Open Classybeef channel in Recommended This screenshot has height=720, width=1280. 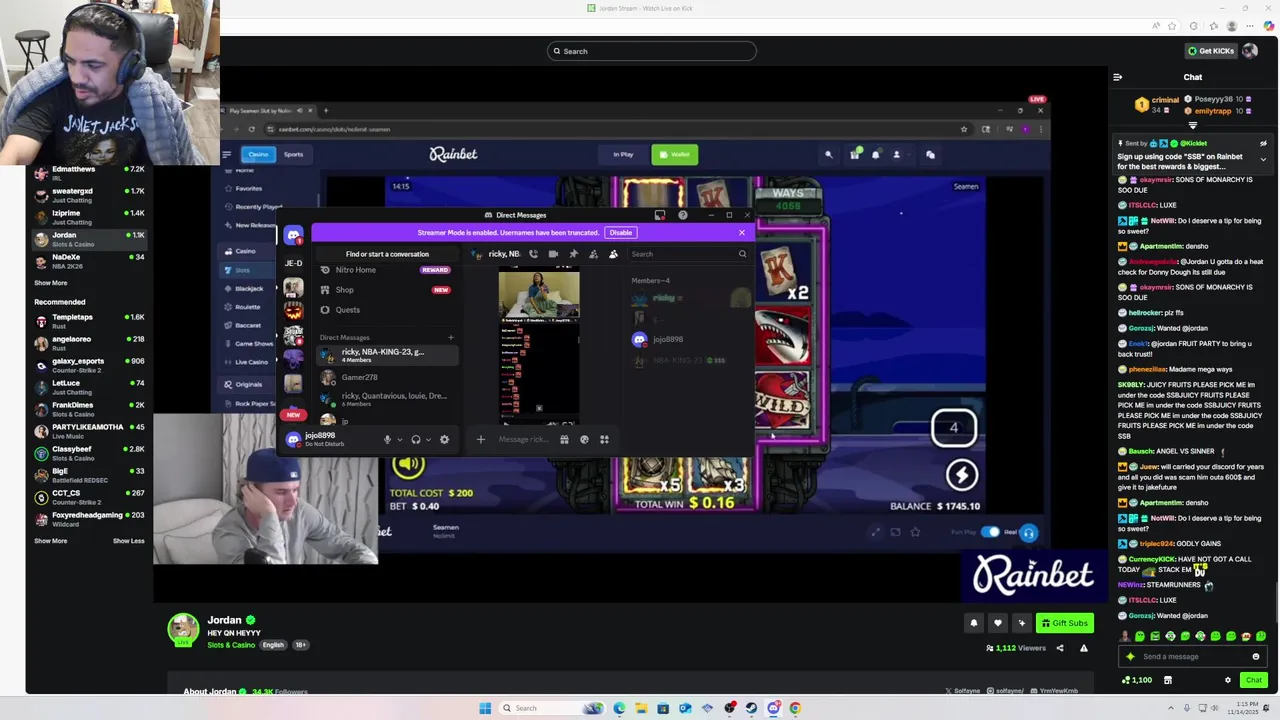pyautogui.click(x=90, y=454)
